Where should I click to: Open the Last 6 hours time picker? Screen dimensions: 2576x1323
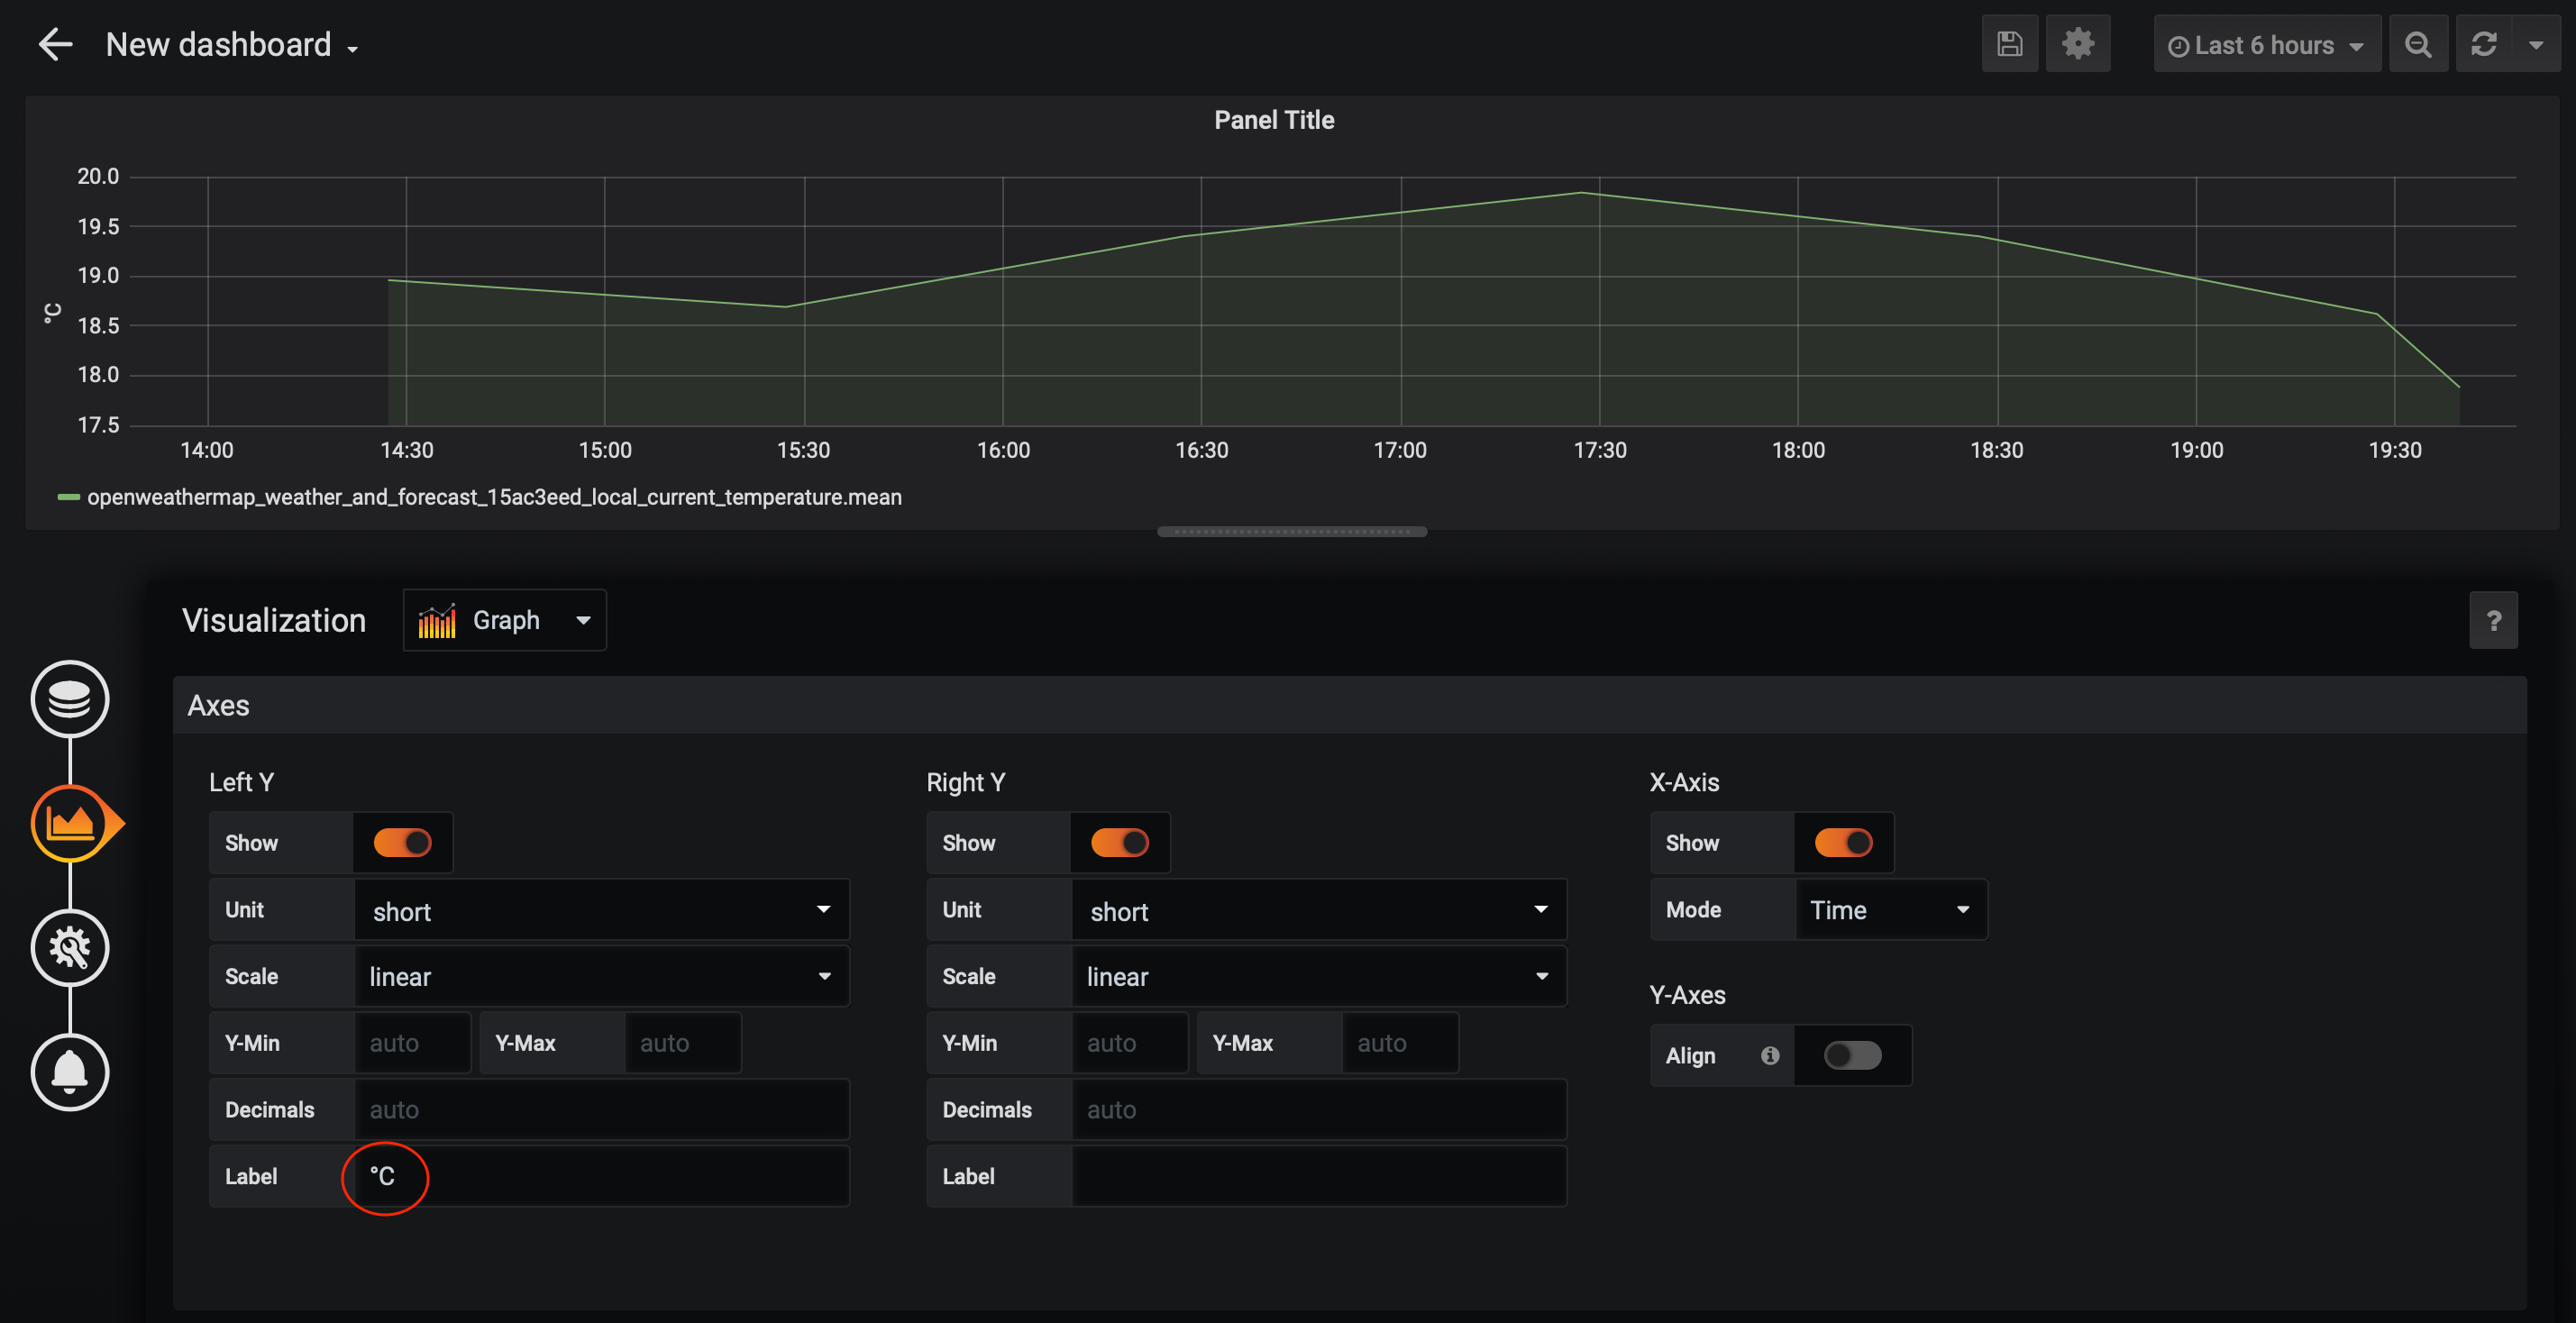pos(2266,45)
